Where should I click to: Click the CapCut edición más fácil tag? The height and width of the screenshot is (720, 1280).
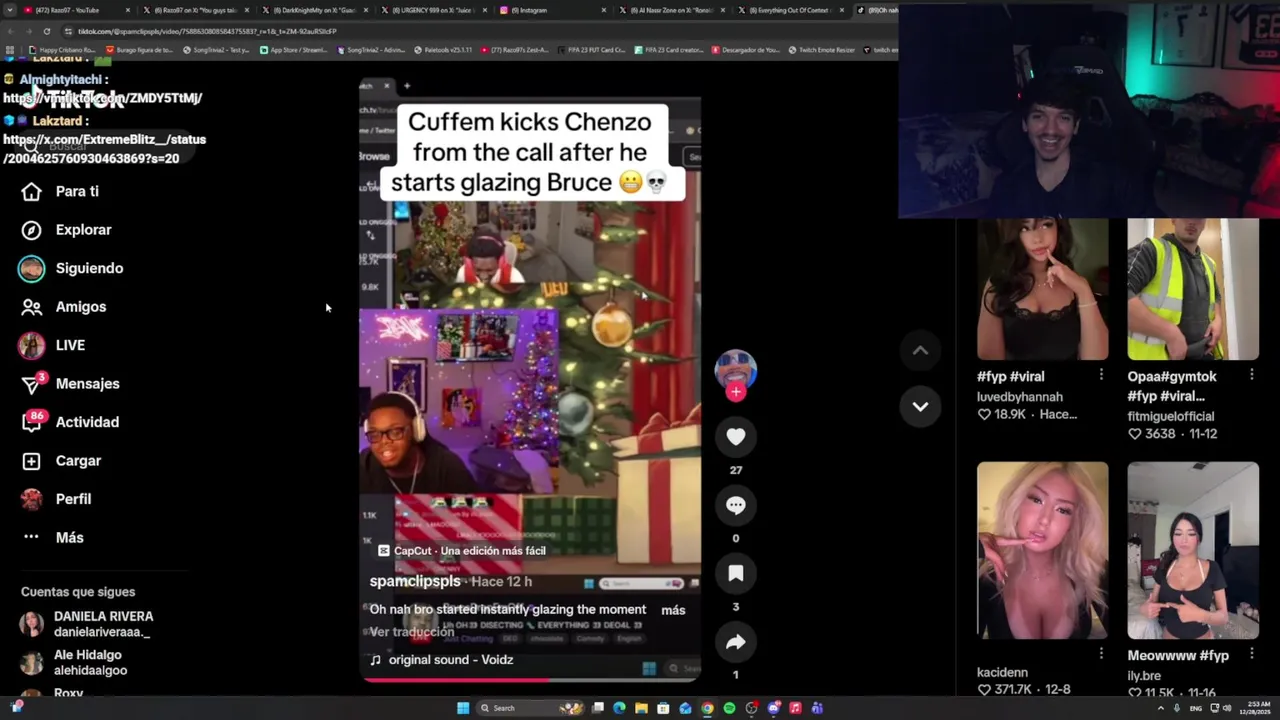tap(462, 551)
